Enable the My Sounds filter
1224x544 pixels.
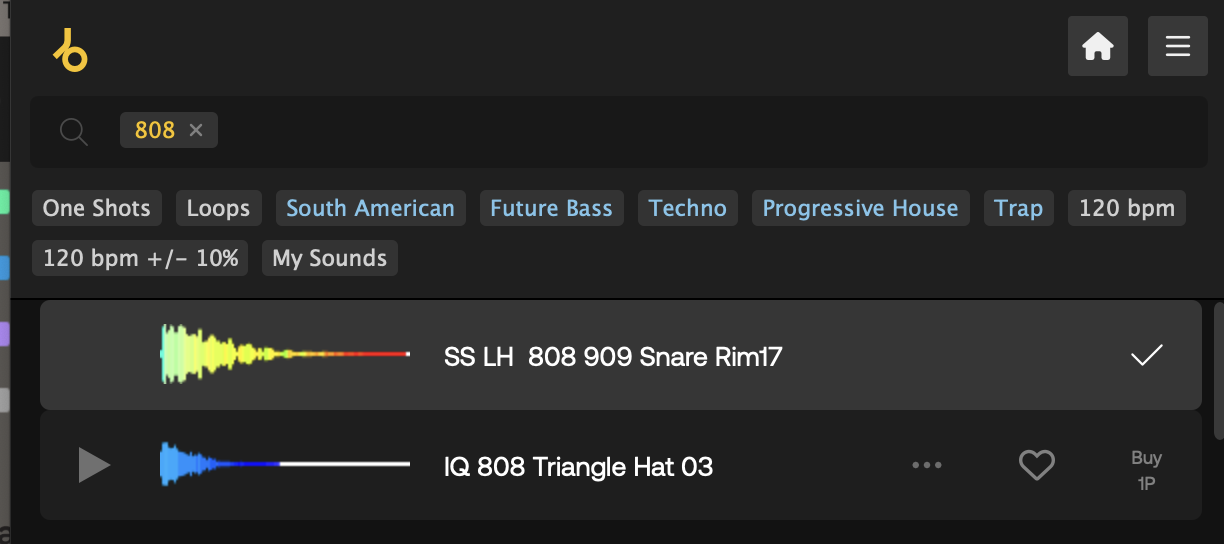pos(329,258)
